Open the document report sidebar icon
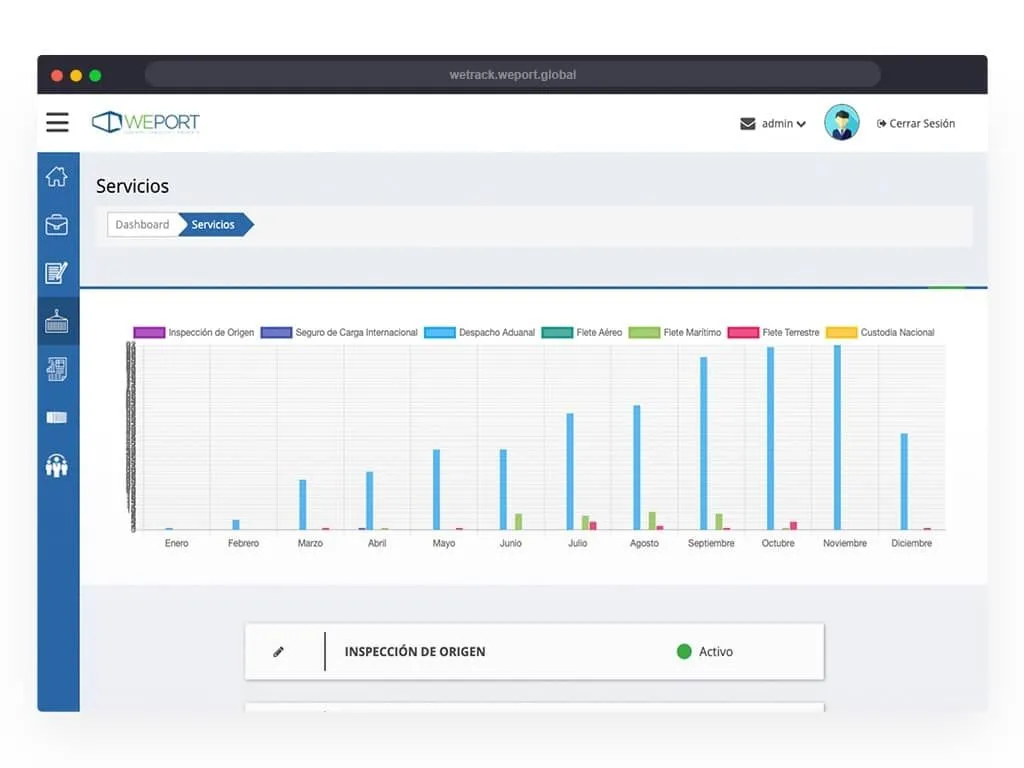Viewport: 1024px width, 768px height. 57,369
